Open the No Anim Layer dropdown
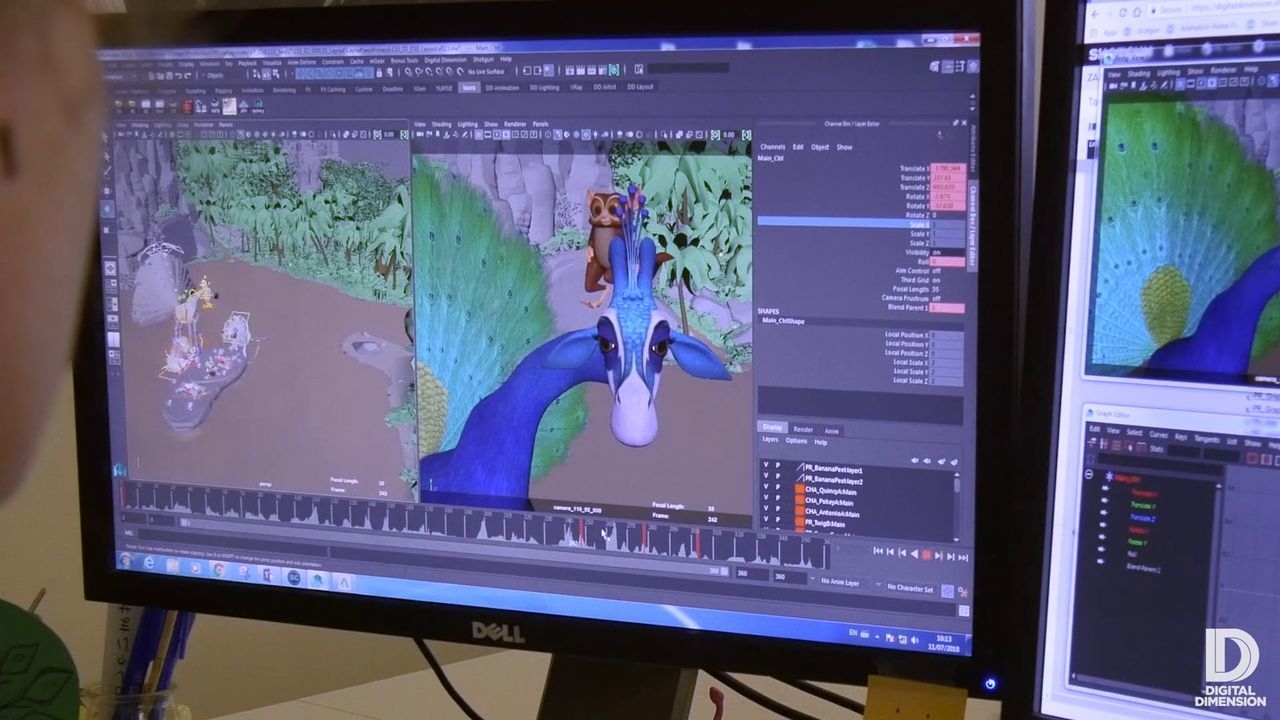Image resolution: width=1280 pixels, height=720 pixels. tap(840, 581)
